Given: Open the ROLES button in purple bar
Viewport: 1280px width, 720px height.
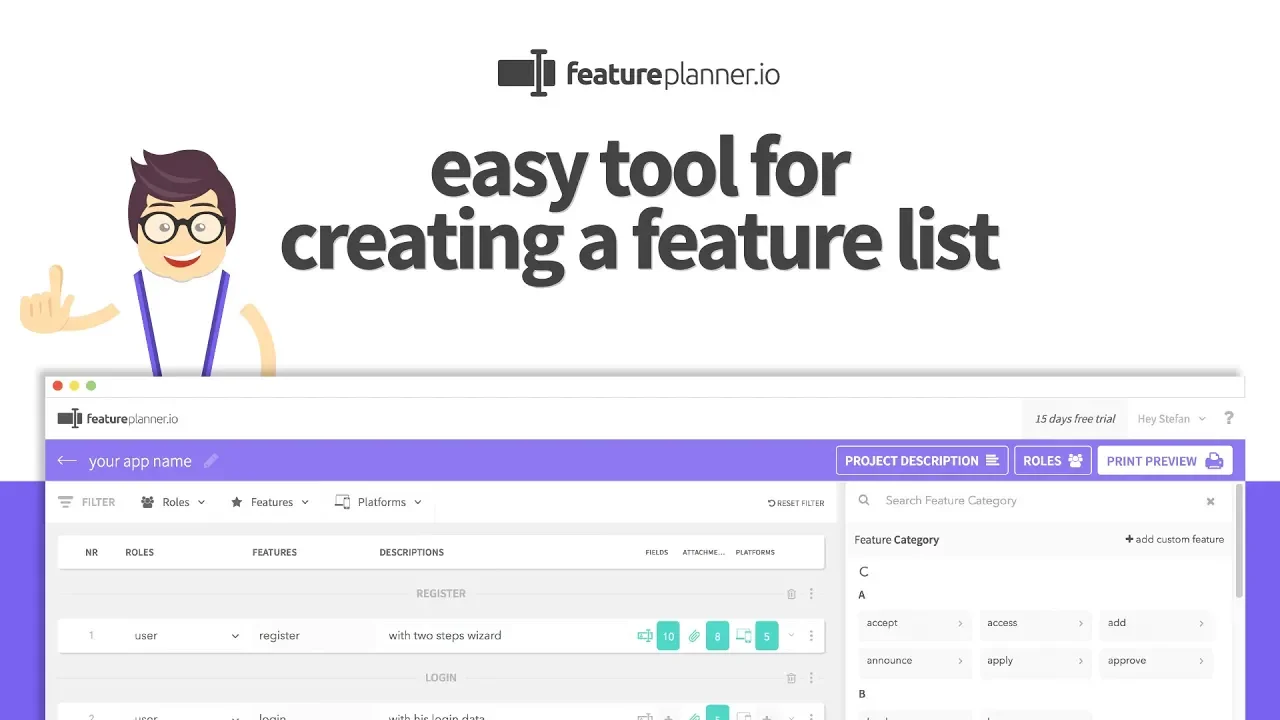Looking at the screenshot, I should point(1053,461).
